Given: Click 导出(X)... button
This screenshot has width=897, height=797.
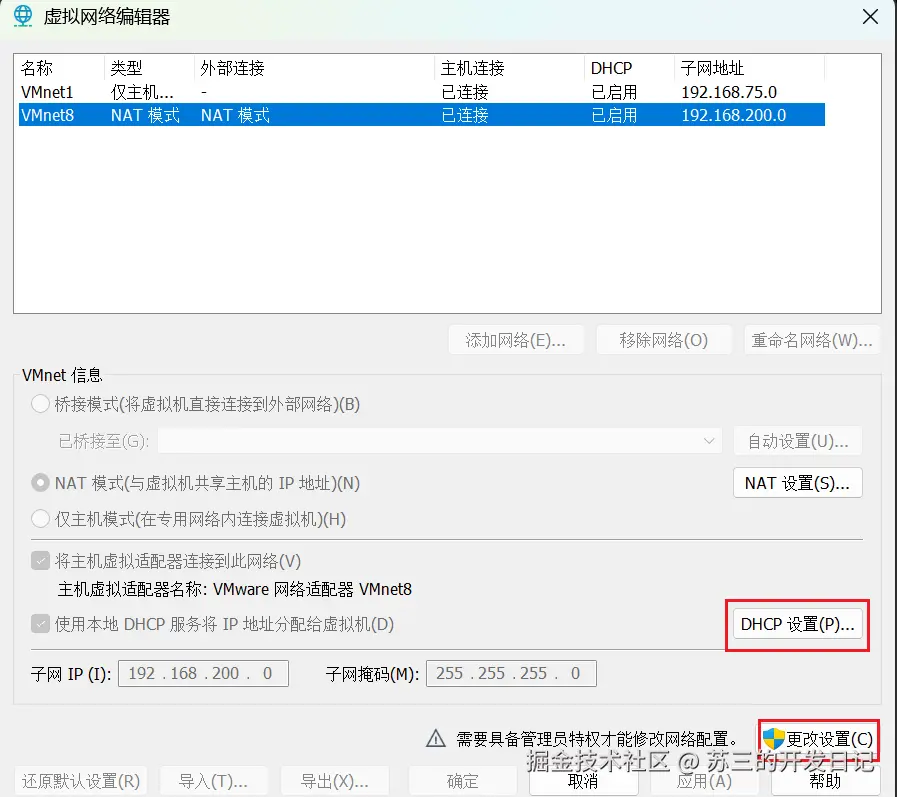Looking at the screenshot, I should pos(335,781).
